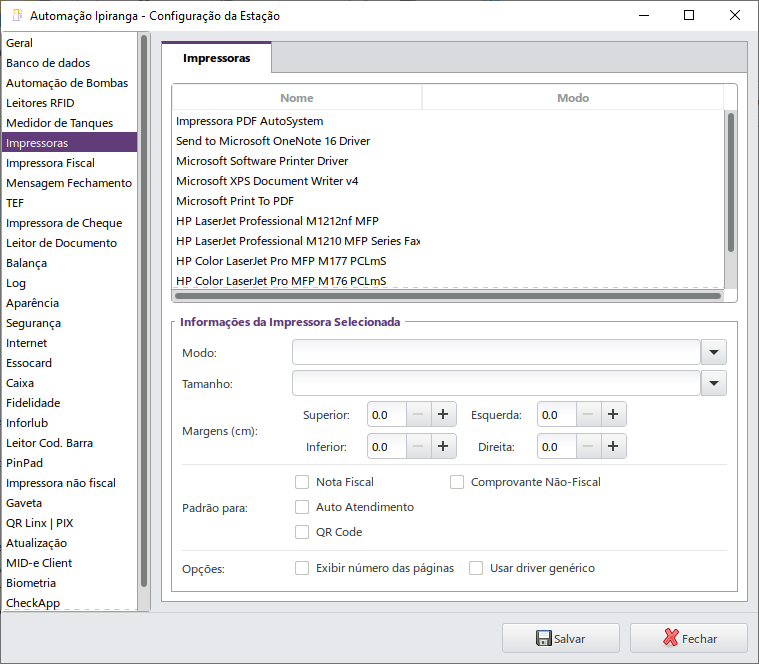Image resolution: width=759 pixels, height=664 pixels.
Task: Click the floppy disk Salvar icon
Action: [544, 638]
